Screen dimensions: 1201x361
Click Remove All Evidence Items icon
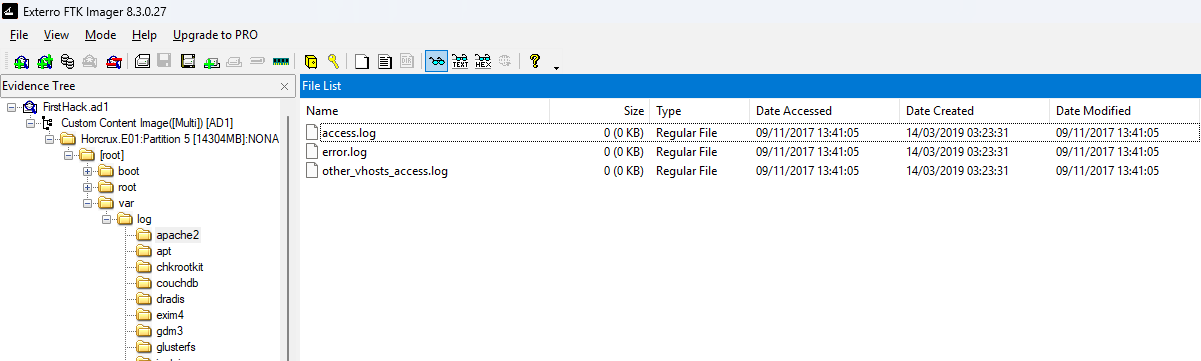[114, 61]
